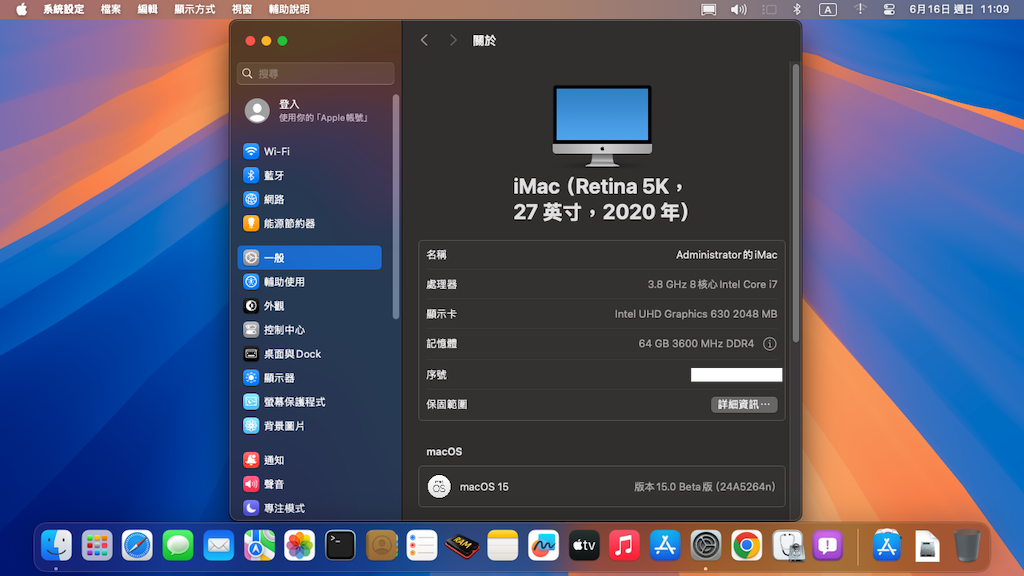Go back with the left chevron
1024x576 pixels.
[x=424, y=40]
